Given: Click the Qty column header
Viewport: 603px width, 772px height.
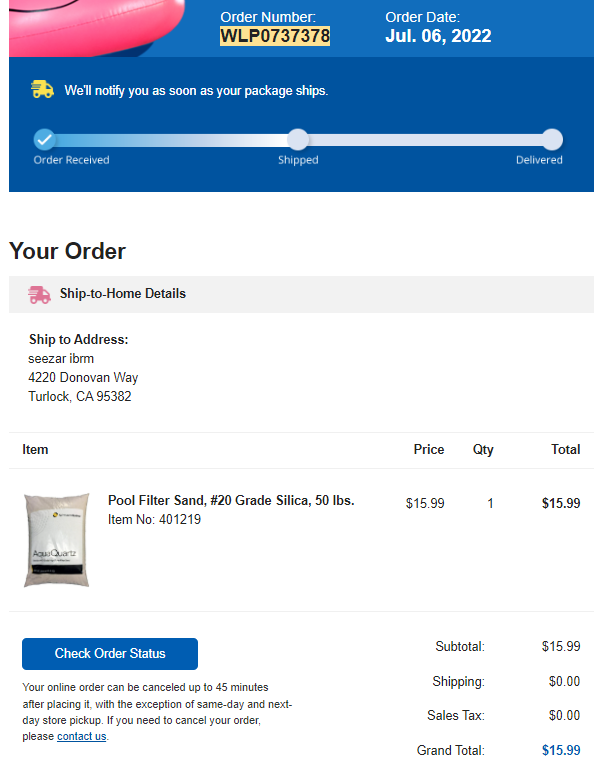Looking at the screenshot, I should [x=483, y=450].
